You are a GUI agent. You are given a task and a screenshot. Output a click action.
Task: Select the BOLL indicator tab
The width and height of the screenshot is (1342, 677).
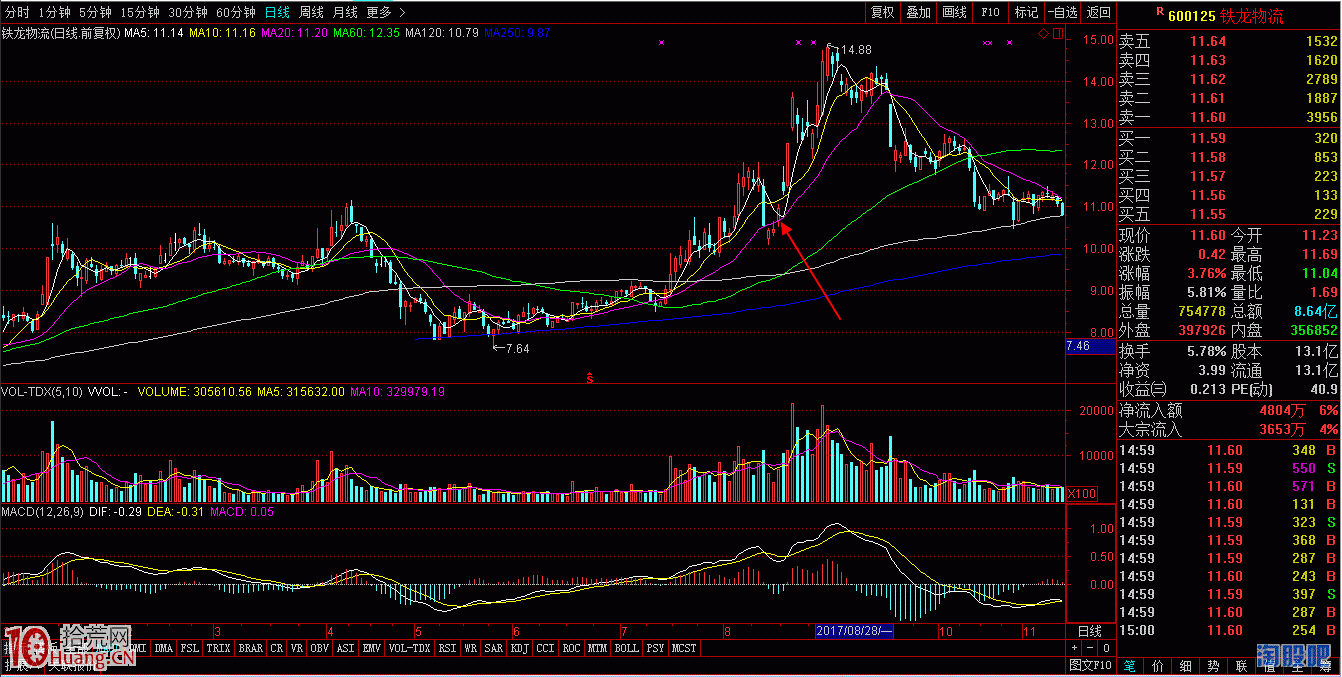coord(627,648)
